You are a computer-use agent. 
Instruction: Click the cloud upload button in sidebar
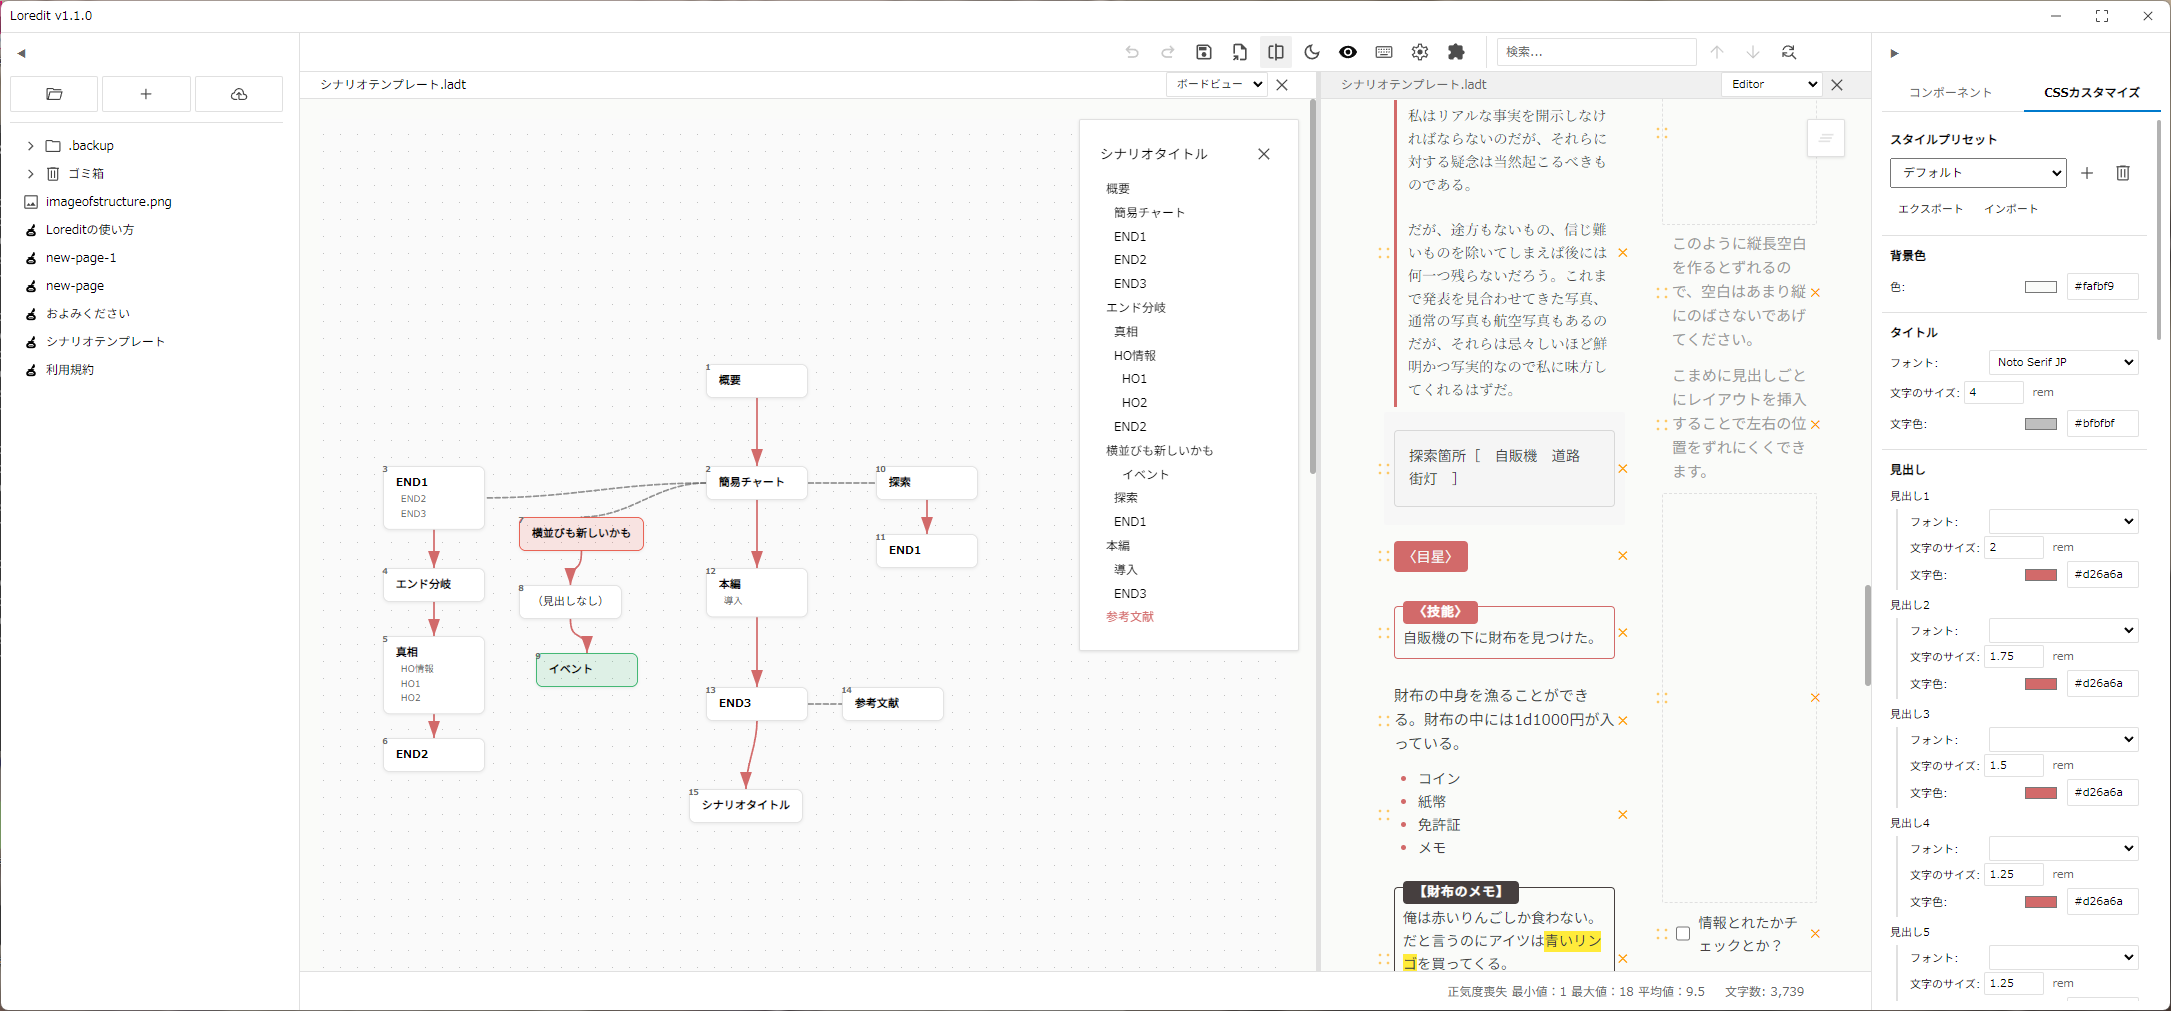(239, 94)
